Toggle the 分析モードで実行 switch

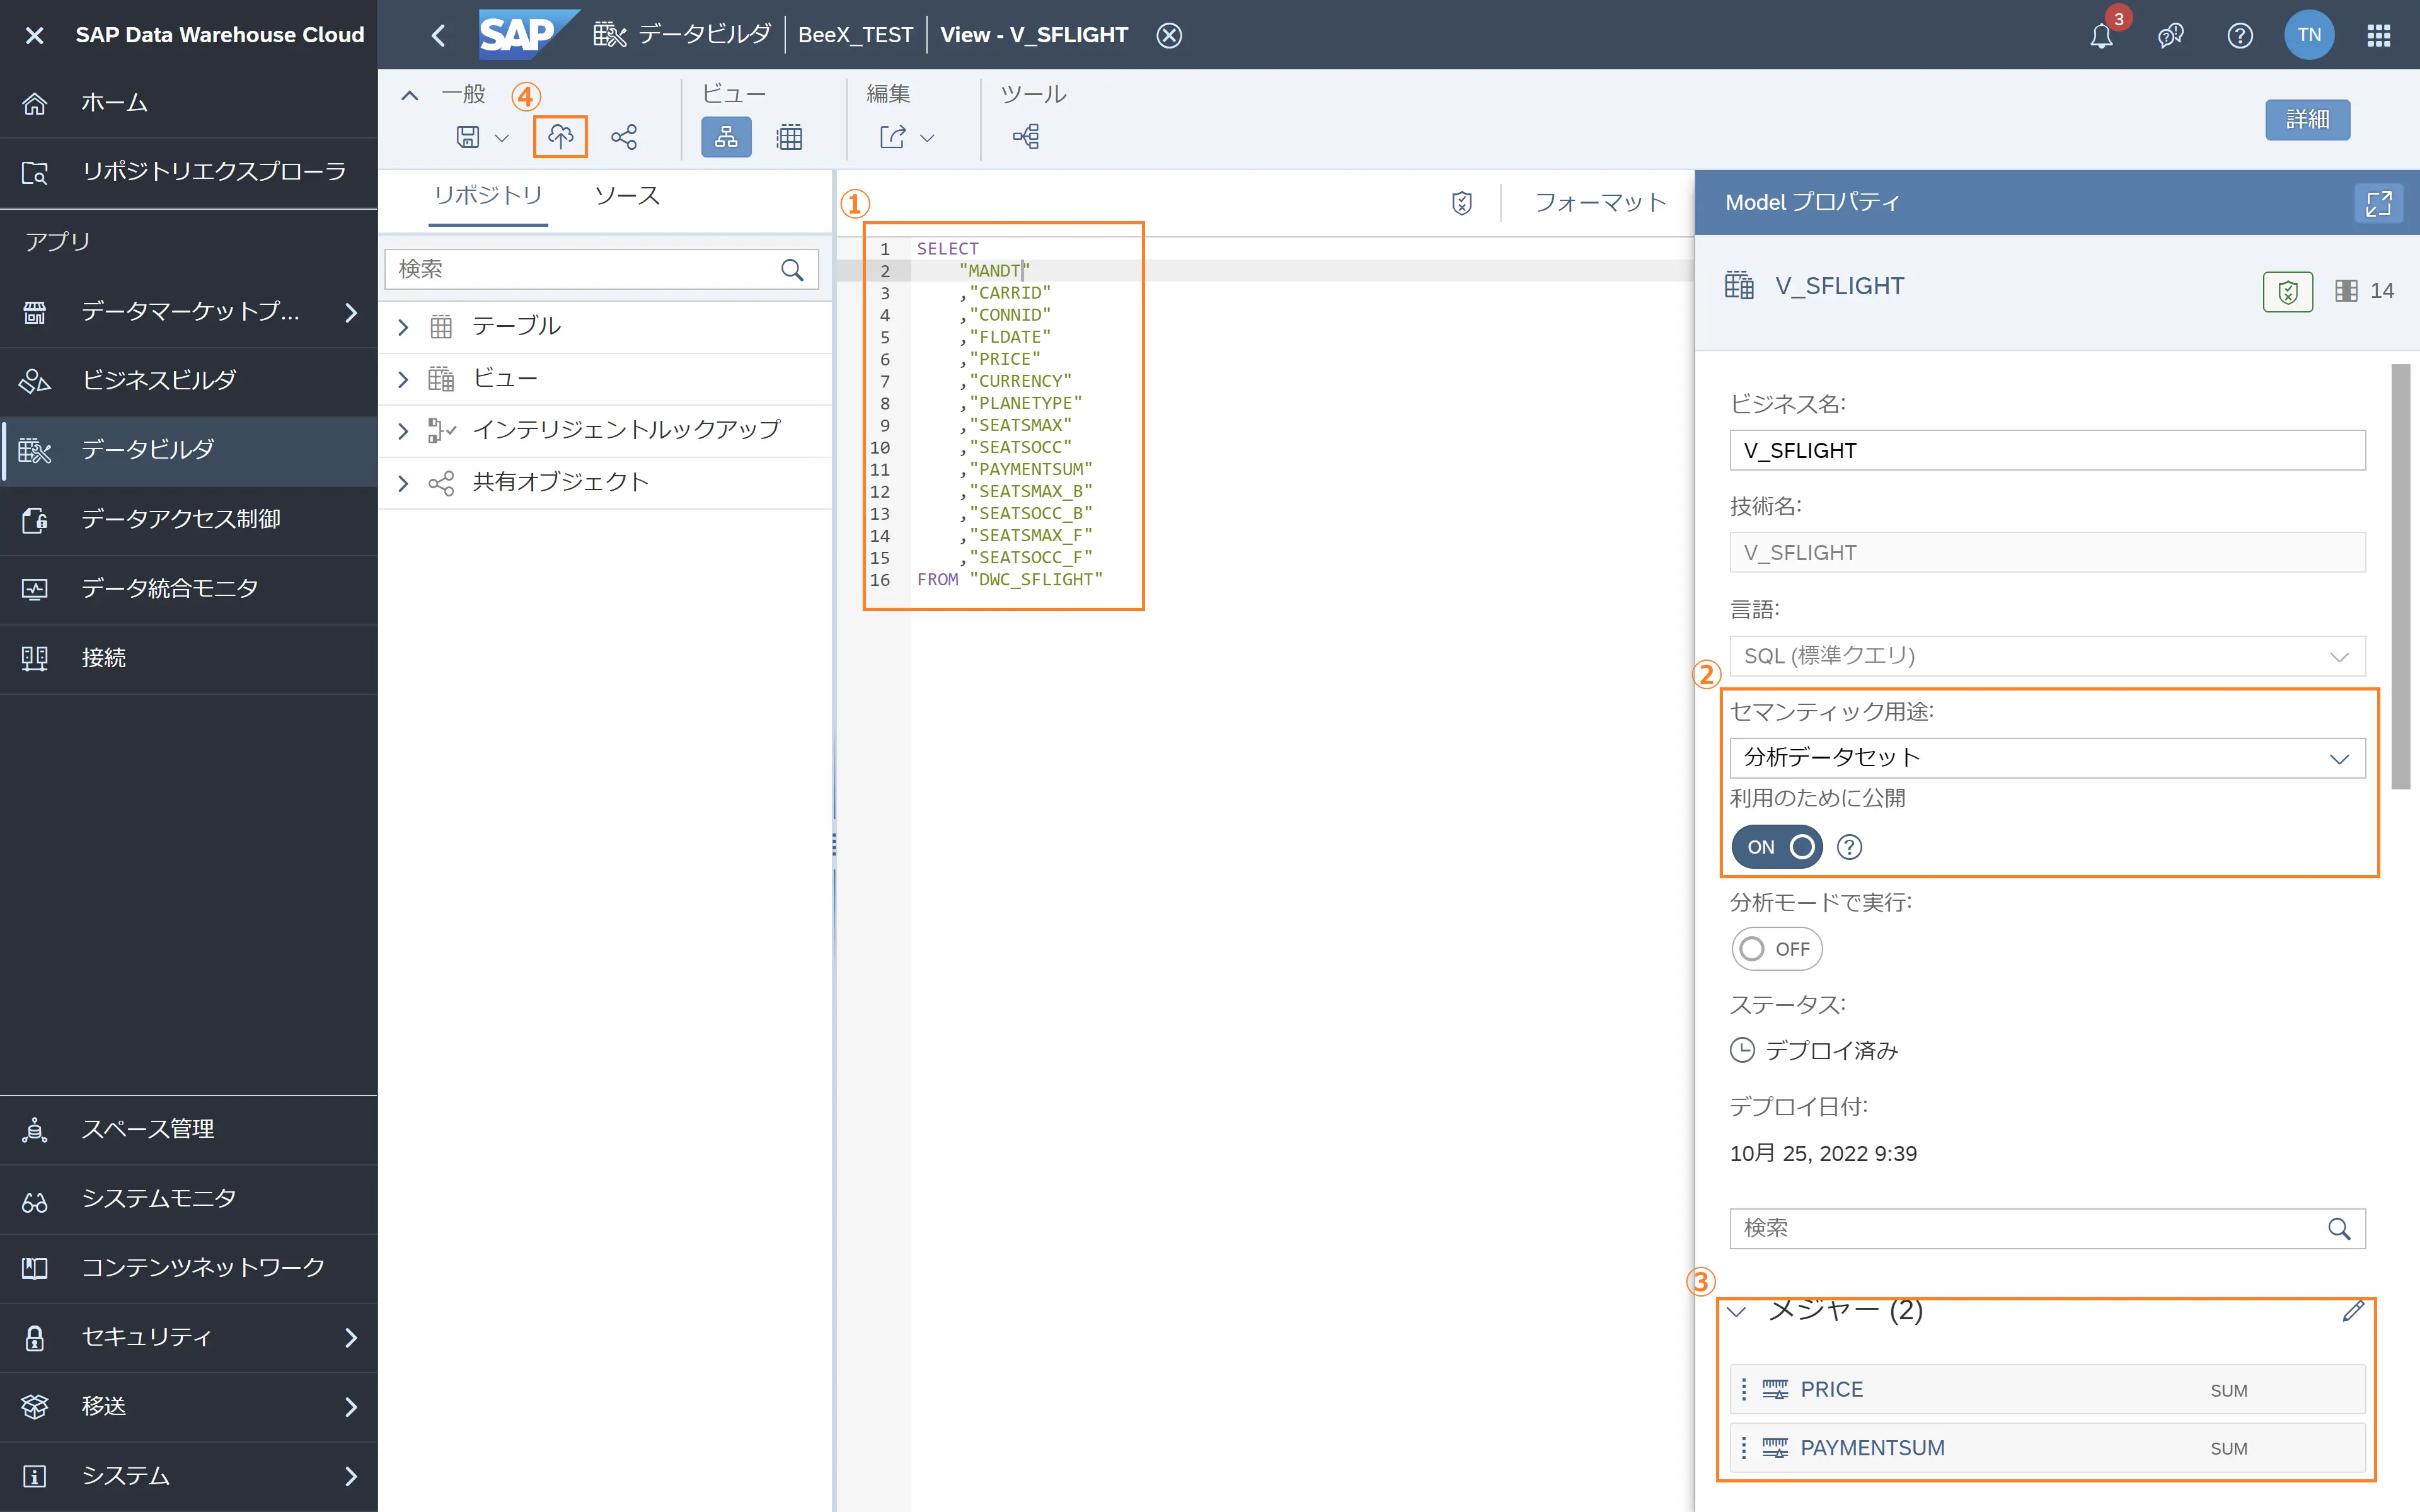(1777, 949)
